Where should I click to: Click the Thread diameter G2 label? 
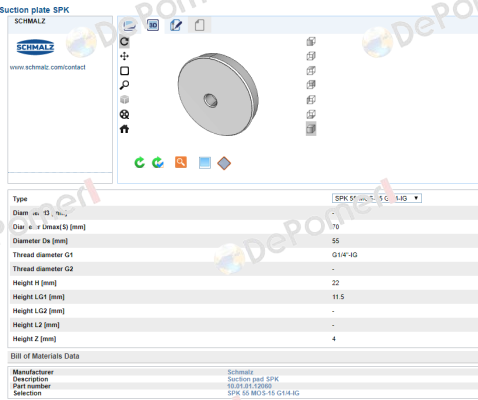[43, 269]
